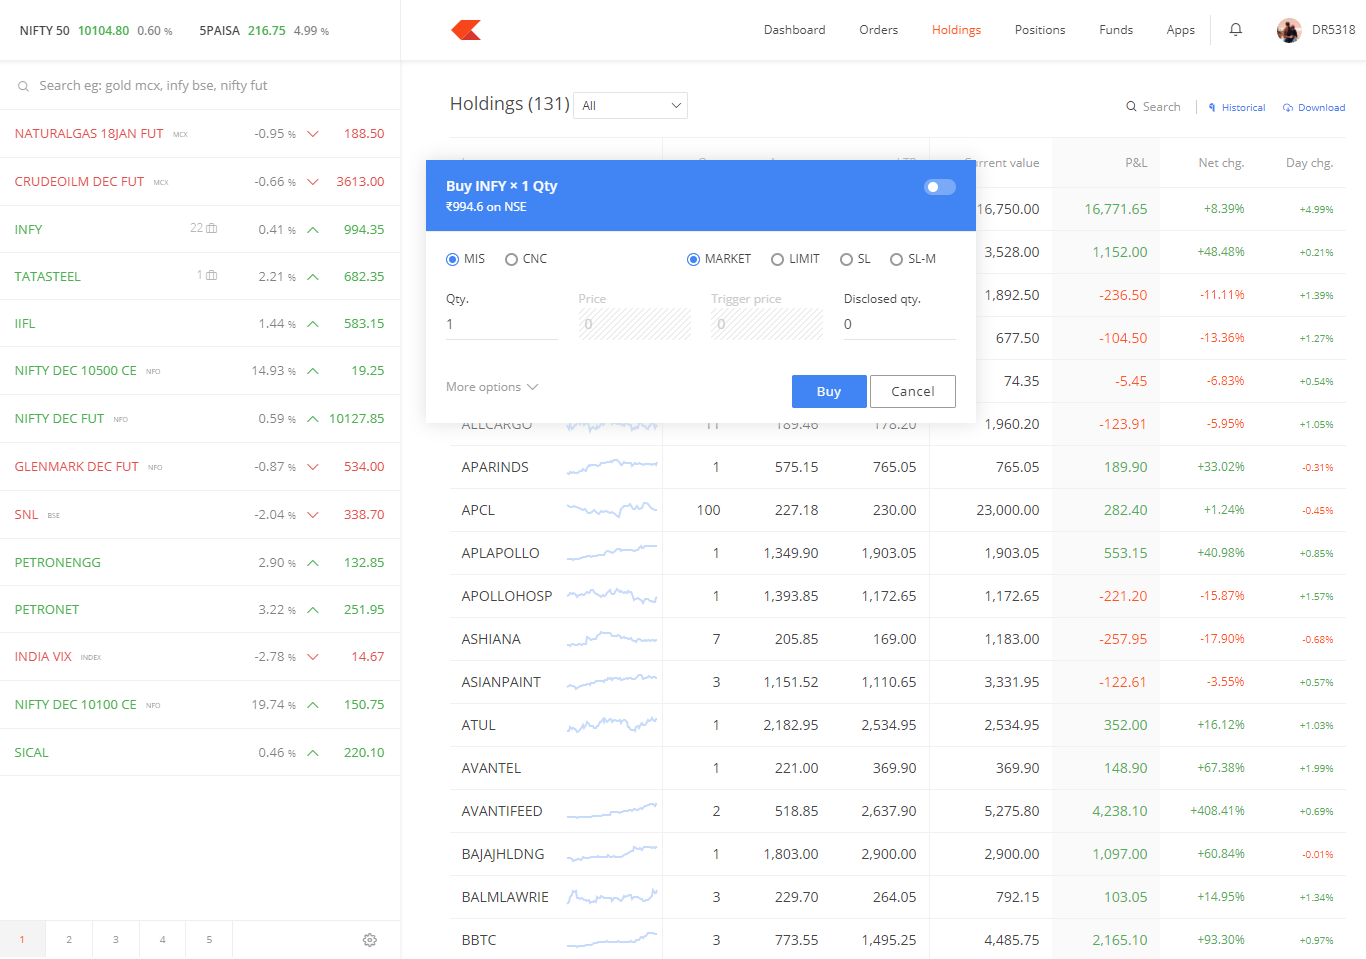
Task: Click NATURALGAS down arrow indicator
Action: pyautogui.click(x=313, y=134)
